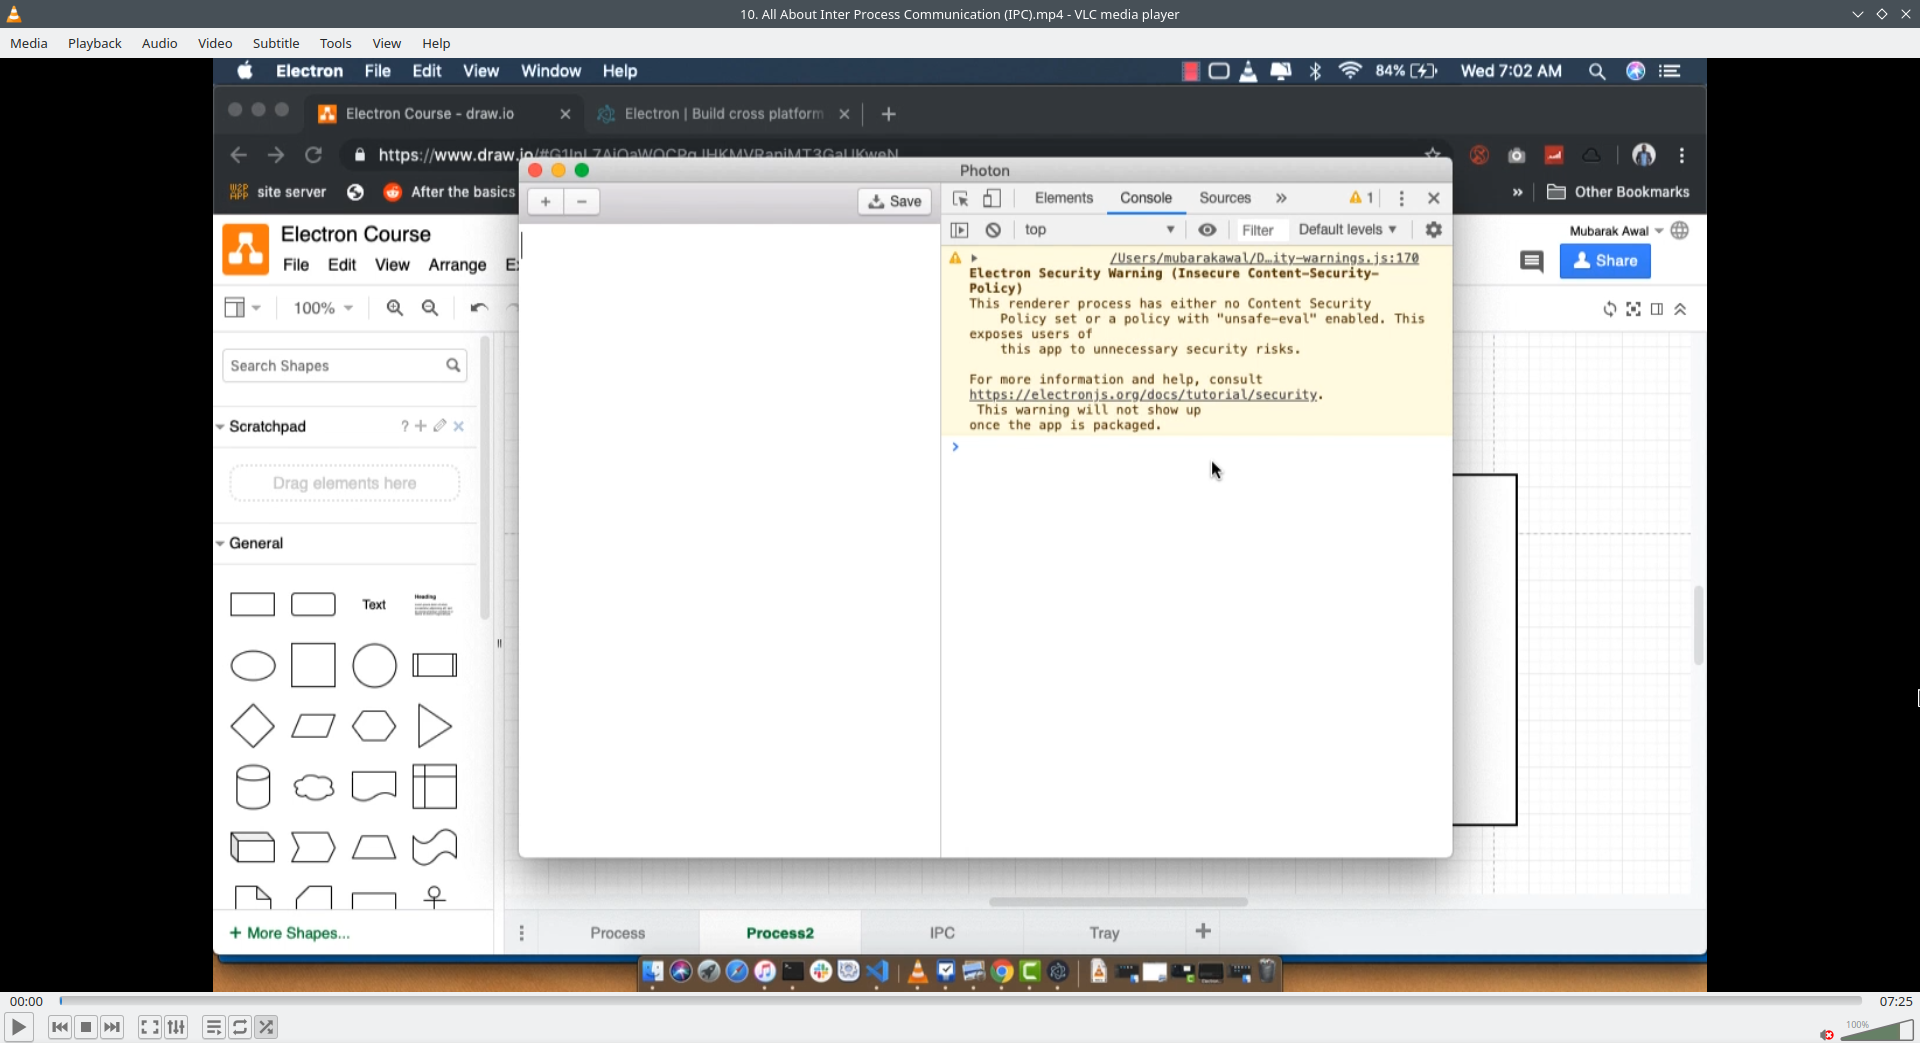The width and height of the screenshot is (1920, 1043).
Task: Toggle VLC random playback
Action: (x=266, y=1027)
